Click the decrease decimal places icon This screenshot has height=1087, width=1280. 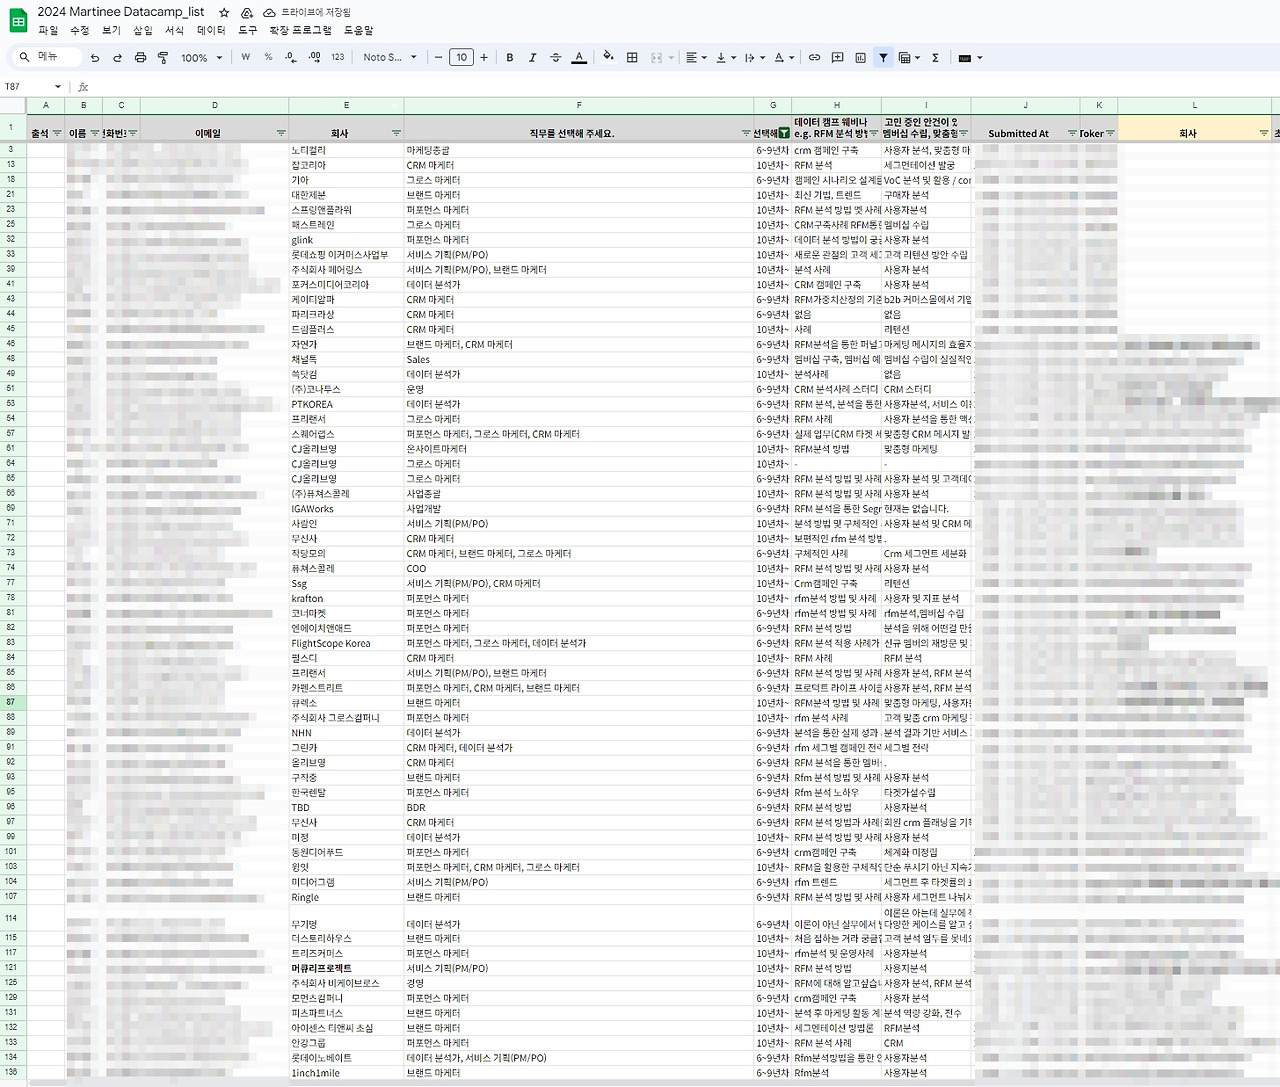tap(291, 58)
